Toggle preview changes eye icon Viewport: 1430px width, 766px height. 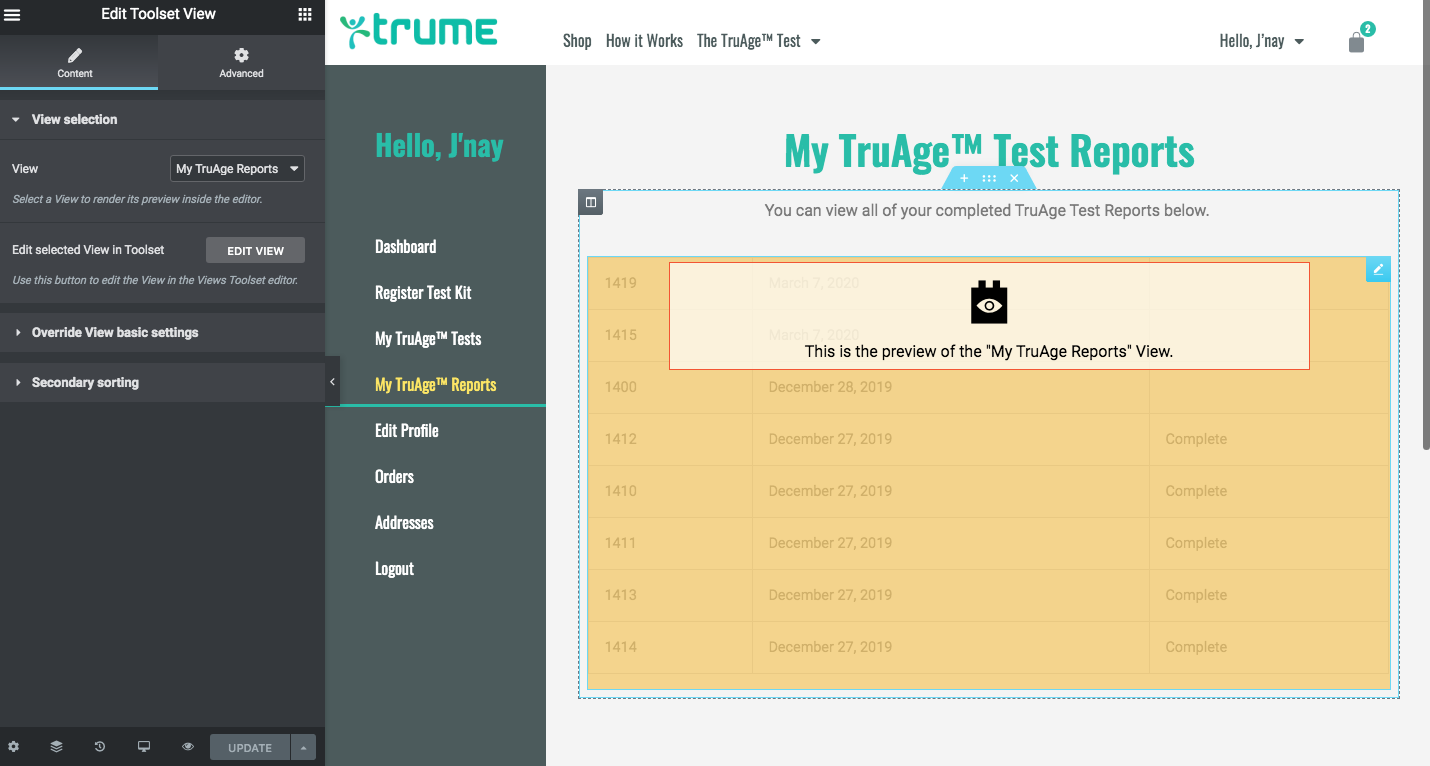(x=188, y=747)
